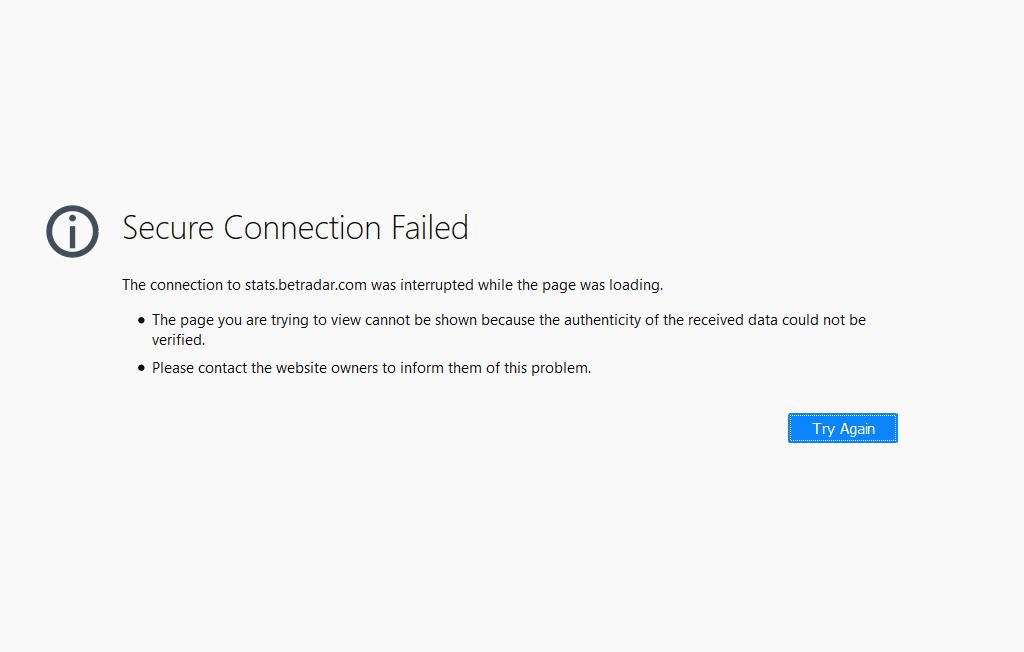1024x652 pixels.
Task: Click the word "Failed" in the heading
Action: point(429,228)
